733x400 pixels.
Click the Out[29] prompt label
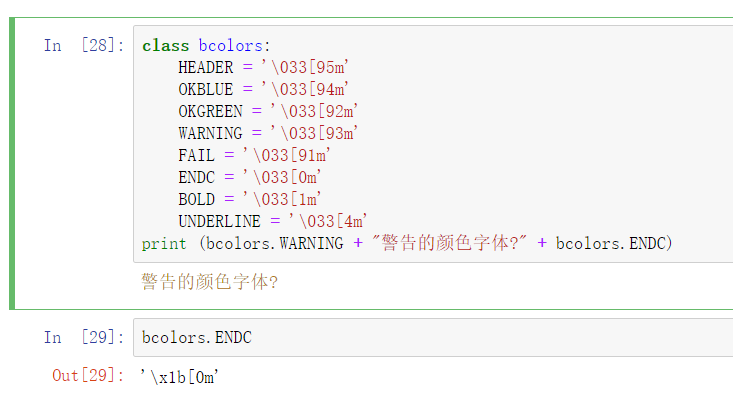(x=88, y=376)
